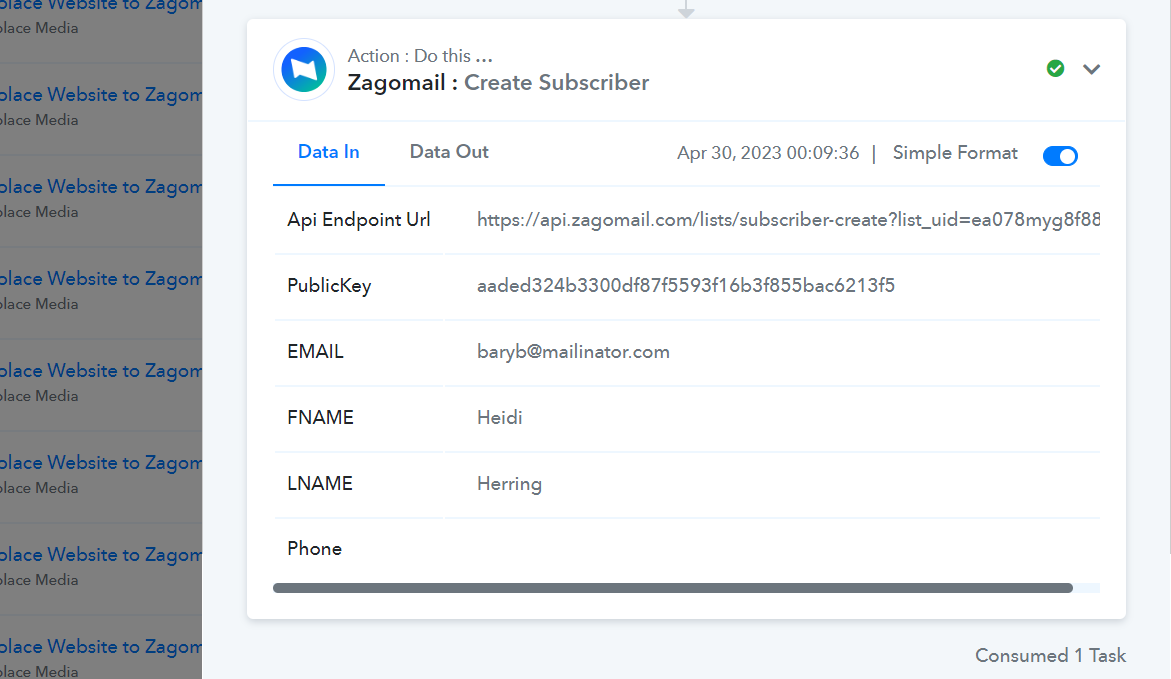
Task: Click the Consumed 1 Task text
Action: (1050, 655)
